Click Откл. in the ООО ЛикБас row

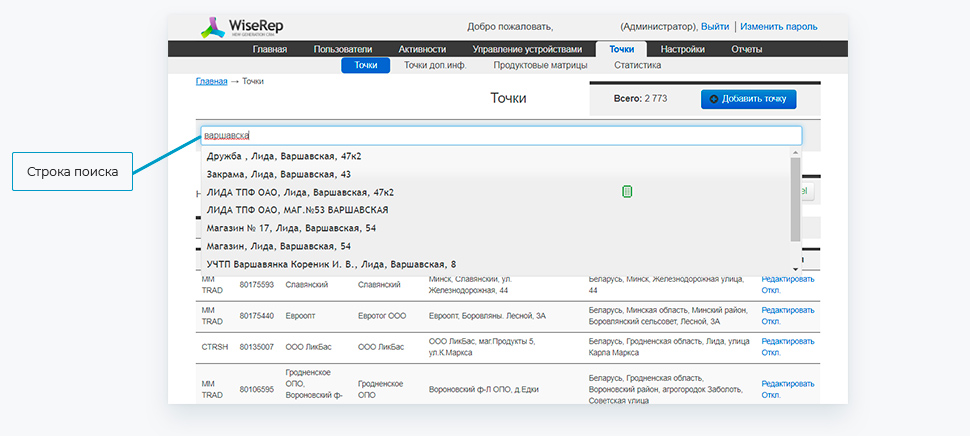click(771, 353)
